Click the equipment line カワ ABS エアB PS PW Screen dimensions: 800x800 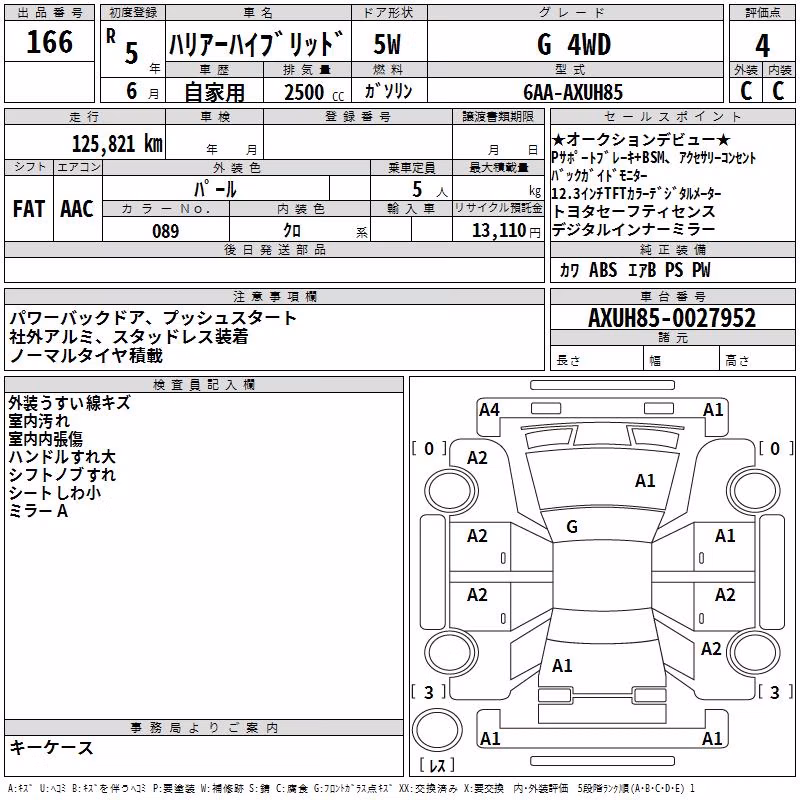[x=635, y=270]
